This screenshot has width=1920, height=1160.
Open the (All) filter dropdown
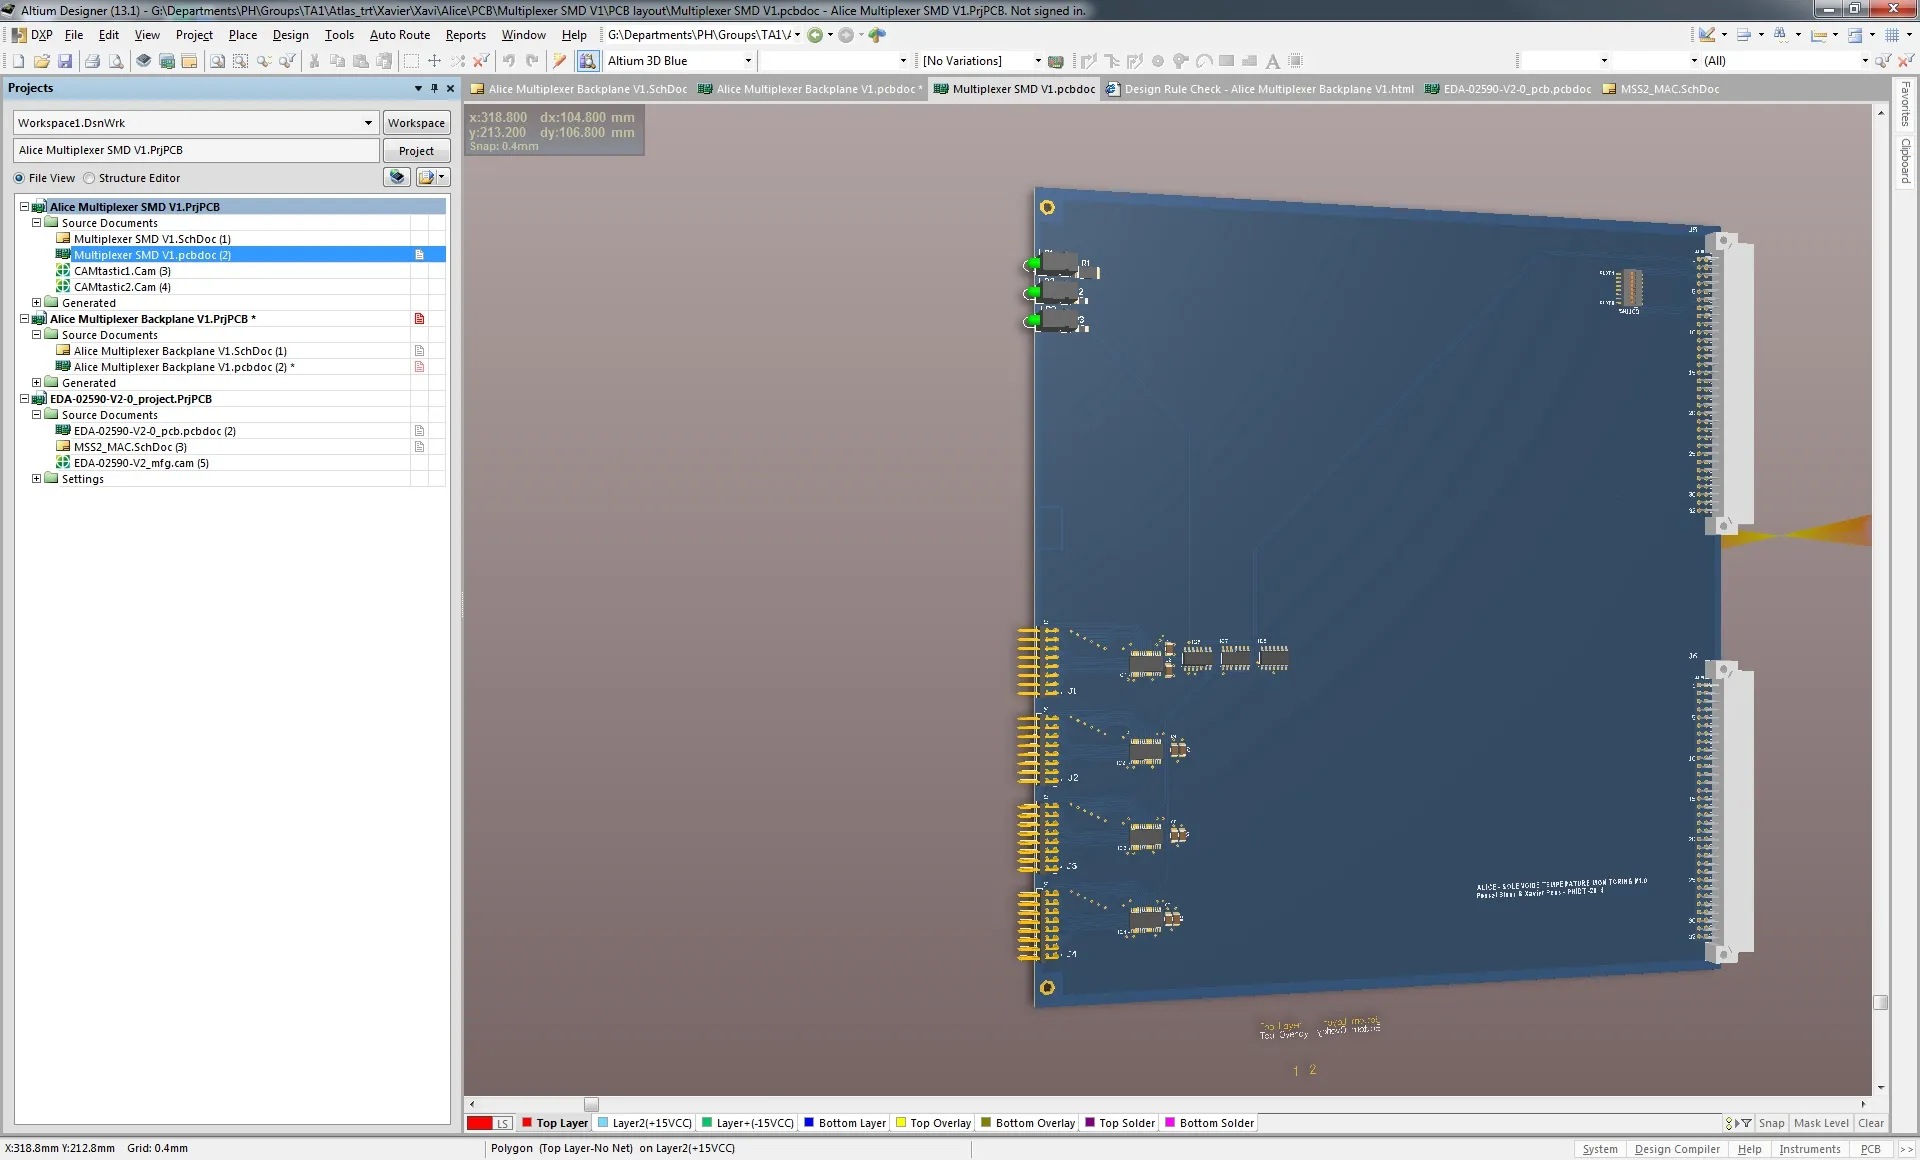click(x=1864, y=61)
